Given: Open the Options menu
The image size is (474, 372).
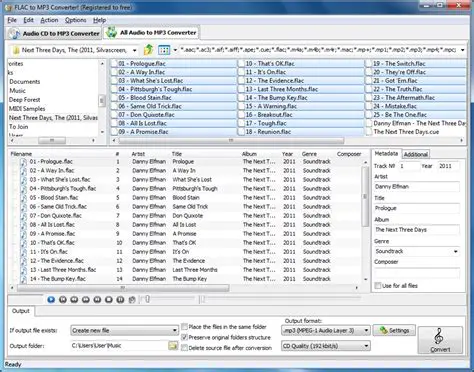Looking at the screenshot, I should pyautogui.click(x=76, y=20).
